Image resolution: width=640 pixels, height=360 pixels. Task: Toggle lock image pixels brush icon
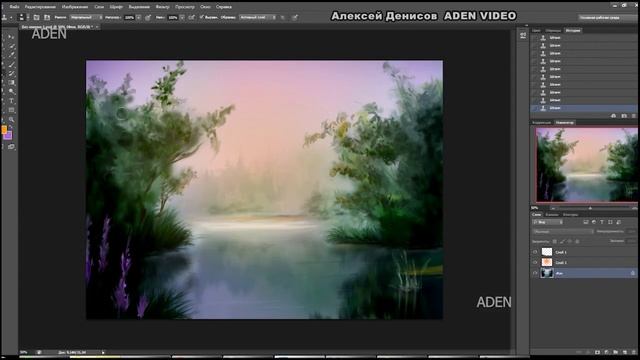tap(562, 242)
